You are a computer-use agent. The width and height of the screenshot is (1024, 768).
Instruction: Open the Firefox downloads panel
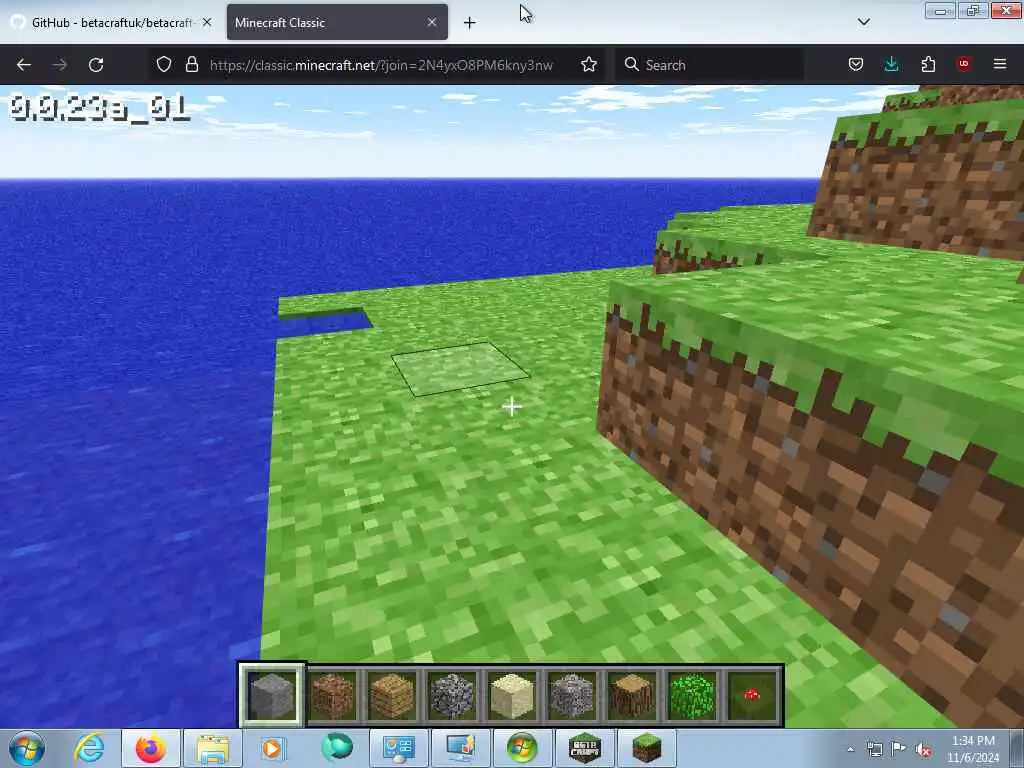(891, 64)
